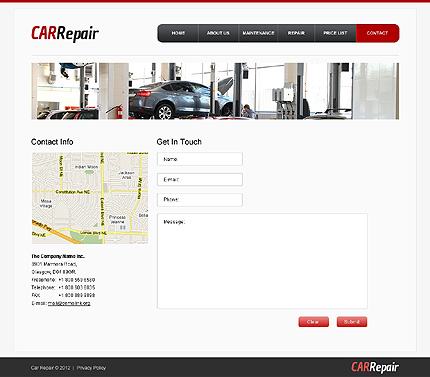430x377 pixels.
Task: Open the Privacy Policy footer link
Action: coord(91,368)
